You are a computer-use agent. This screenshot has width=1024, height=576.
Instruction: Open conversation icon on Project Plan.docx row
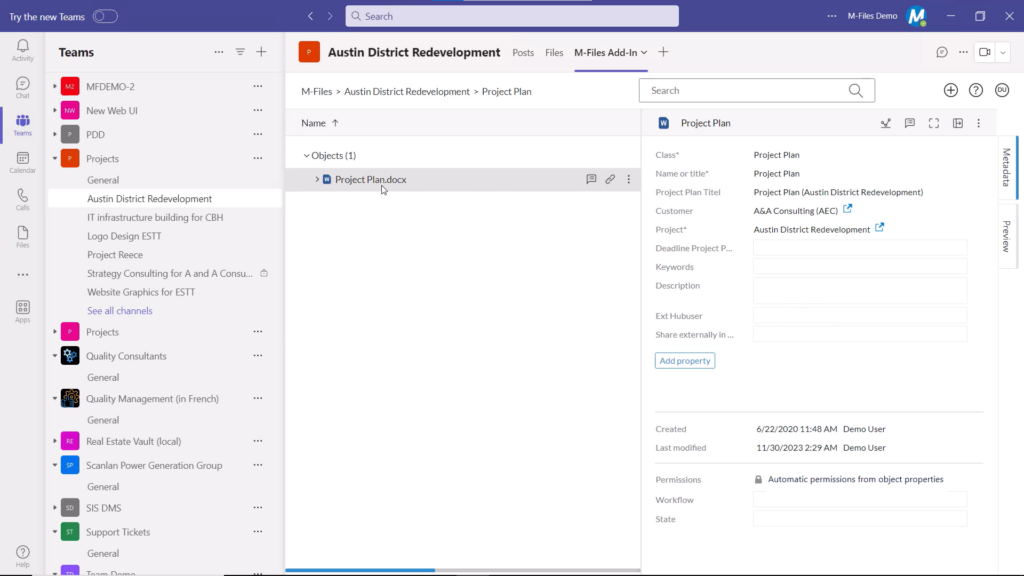click(591, 179)
